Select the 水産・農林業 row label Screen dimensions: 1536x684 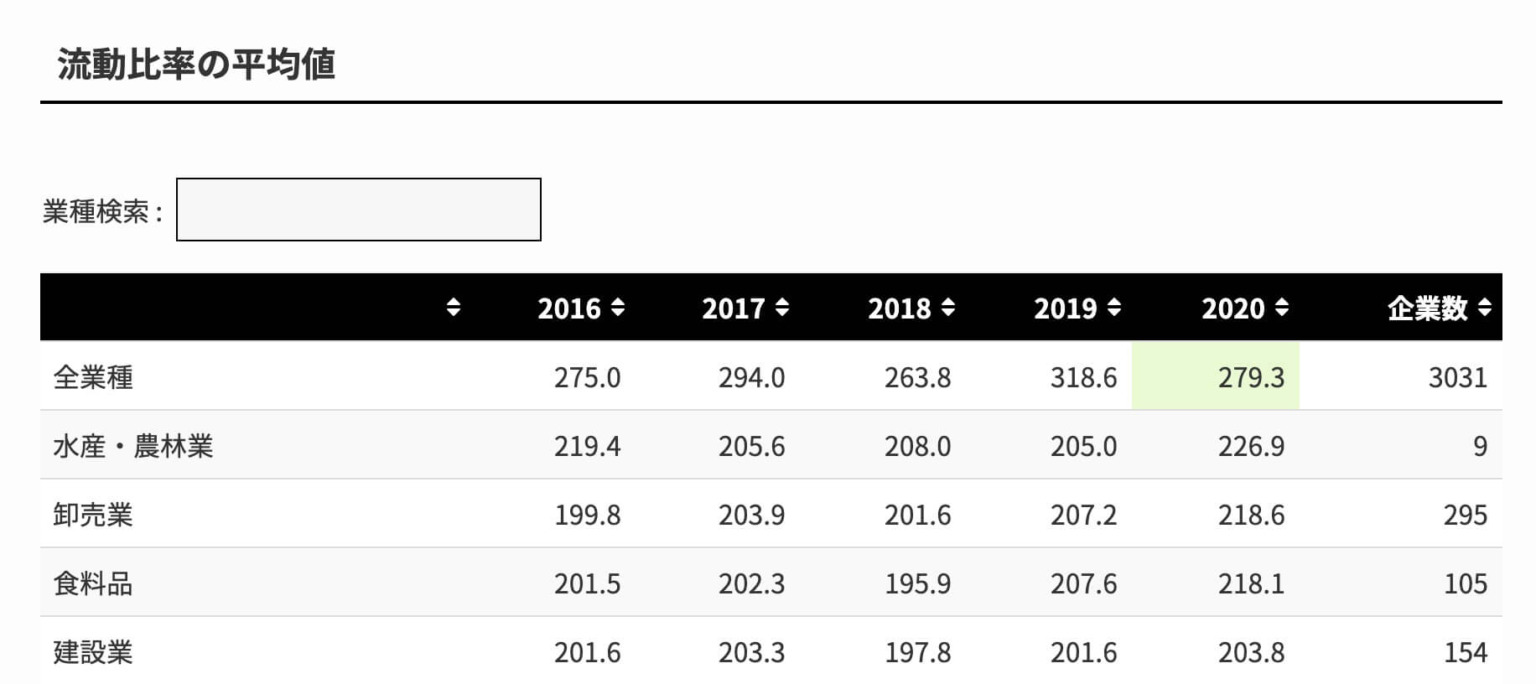(x=133, y=446)
